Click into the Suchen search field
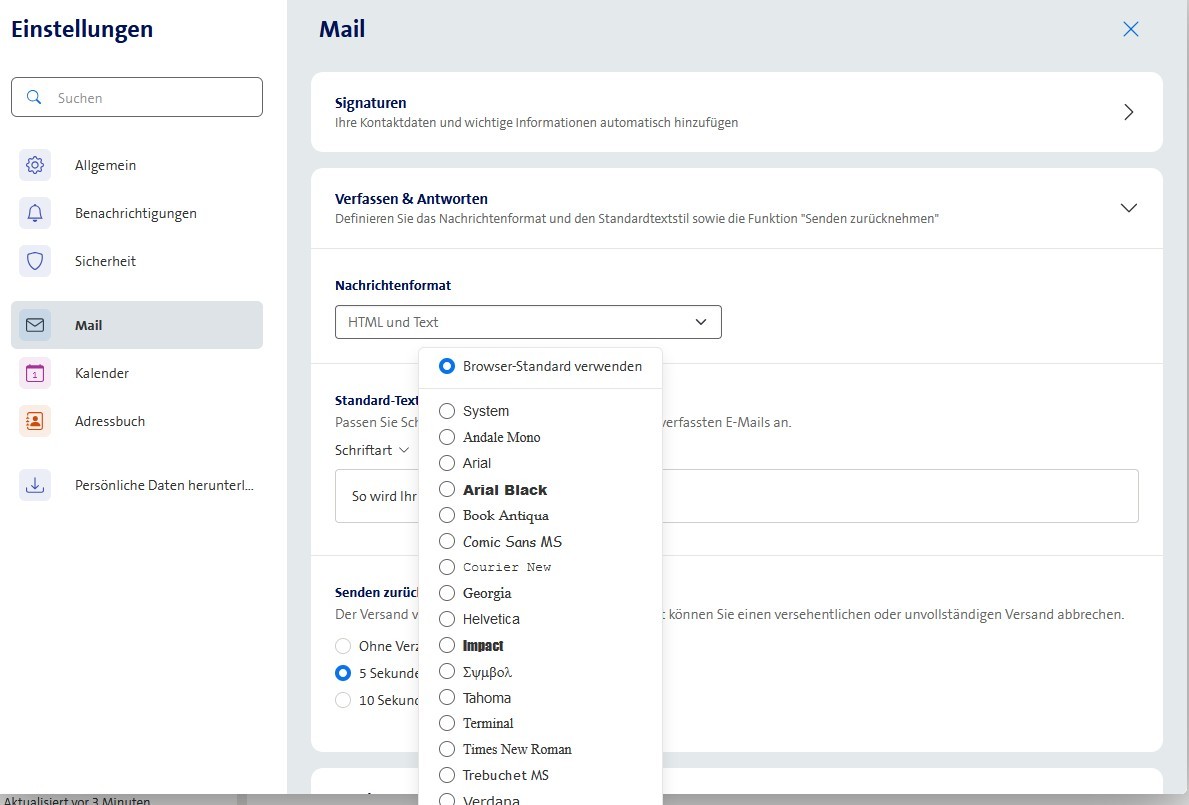 (x=150, y=98)
